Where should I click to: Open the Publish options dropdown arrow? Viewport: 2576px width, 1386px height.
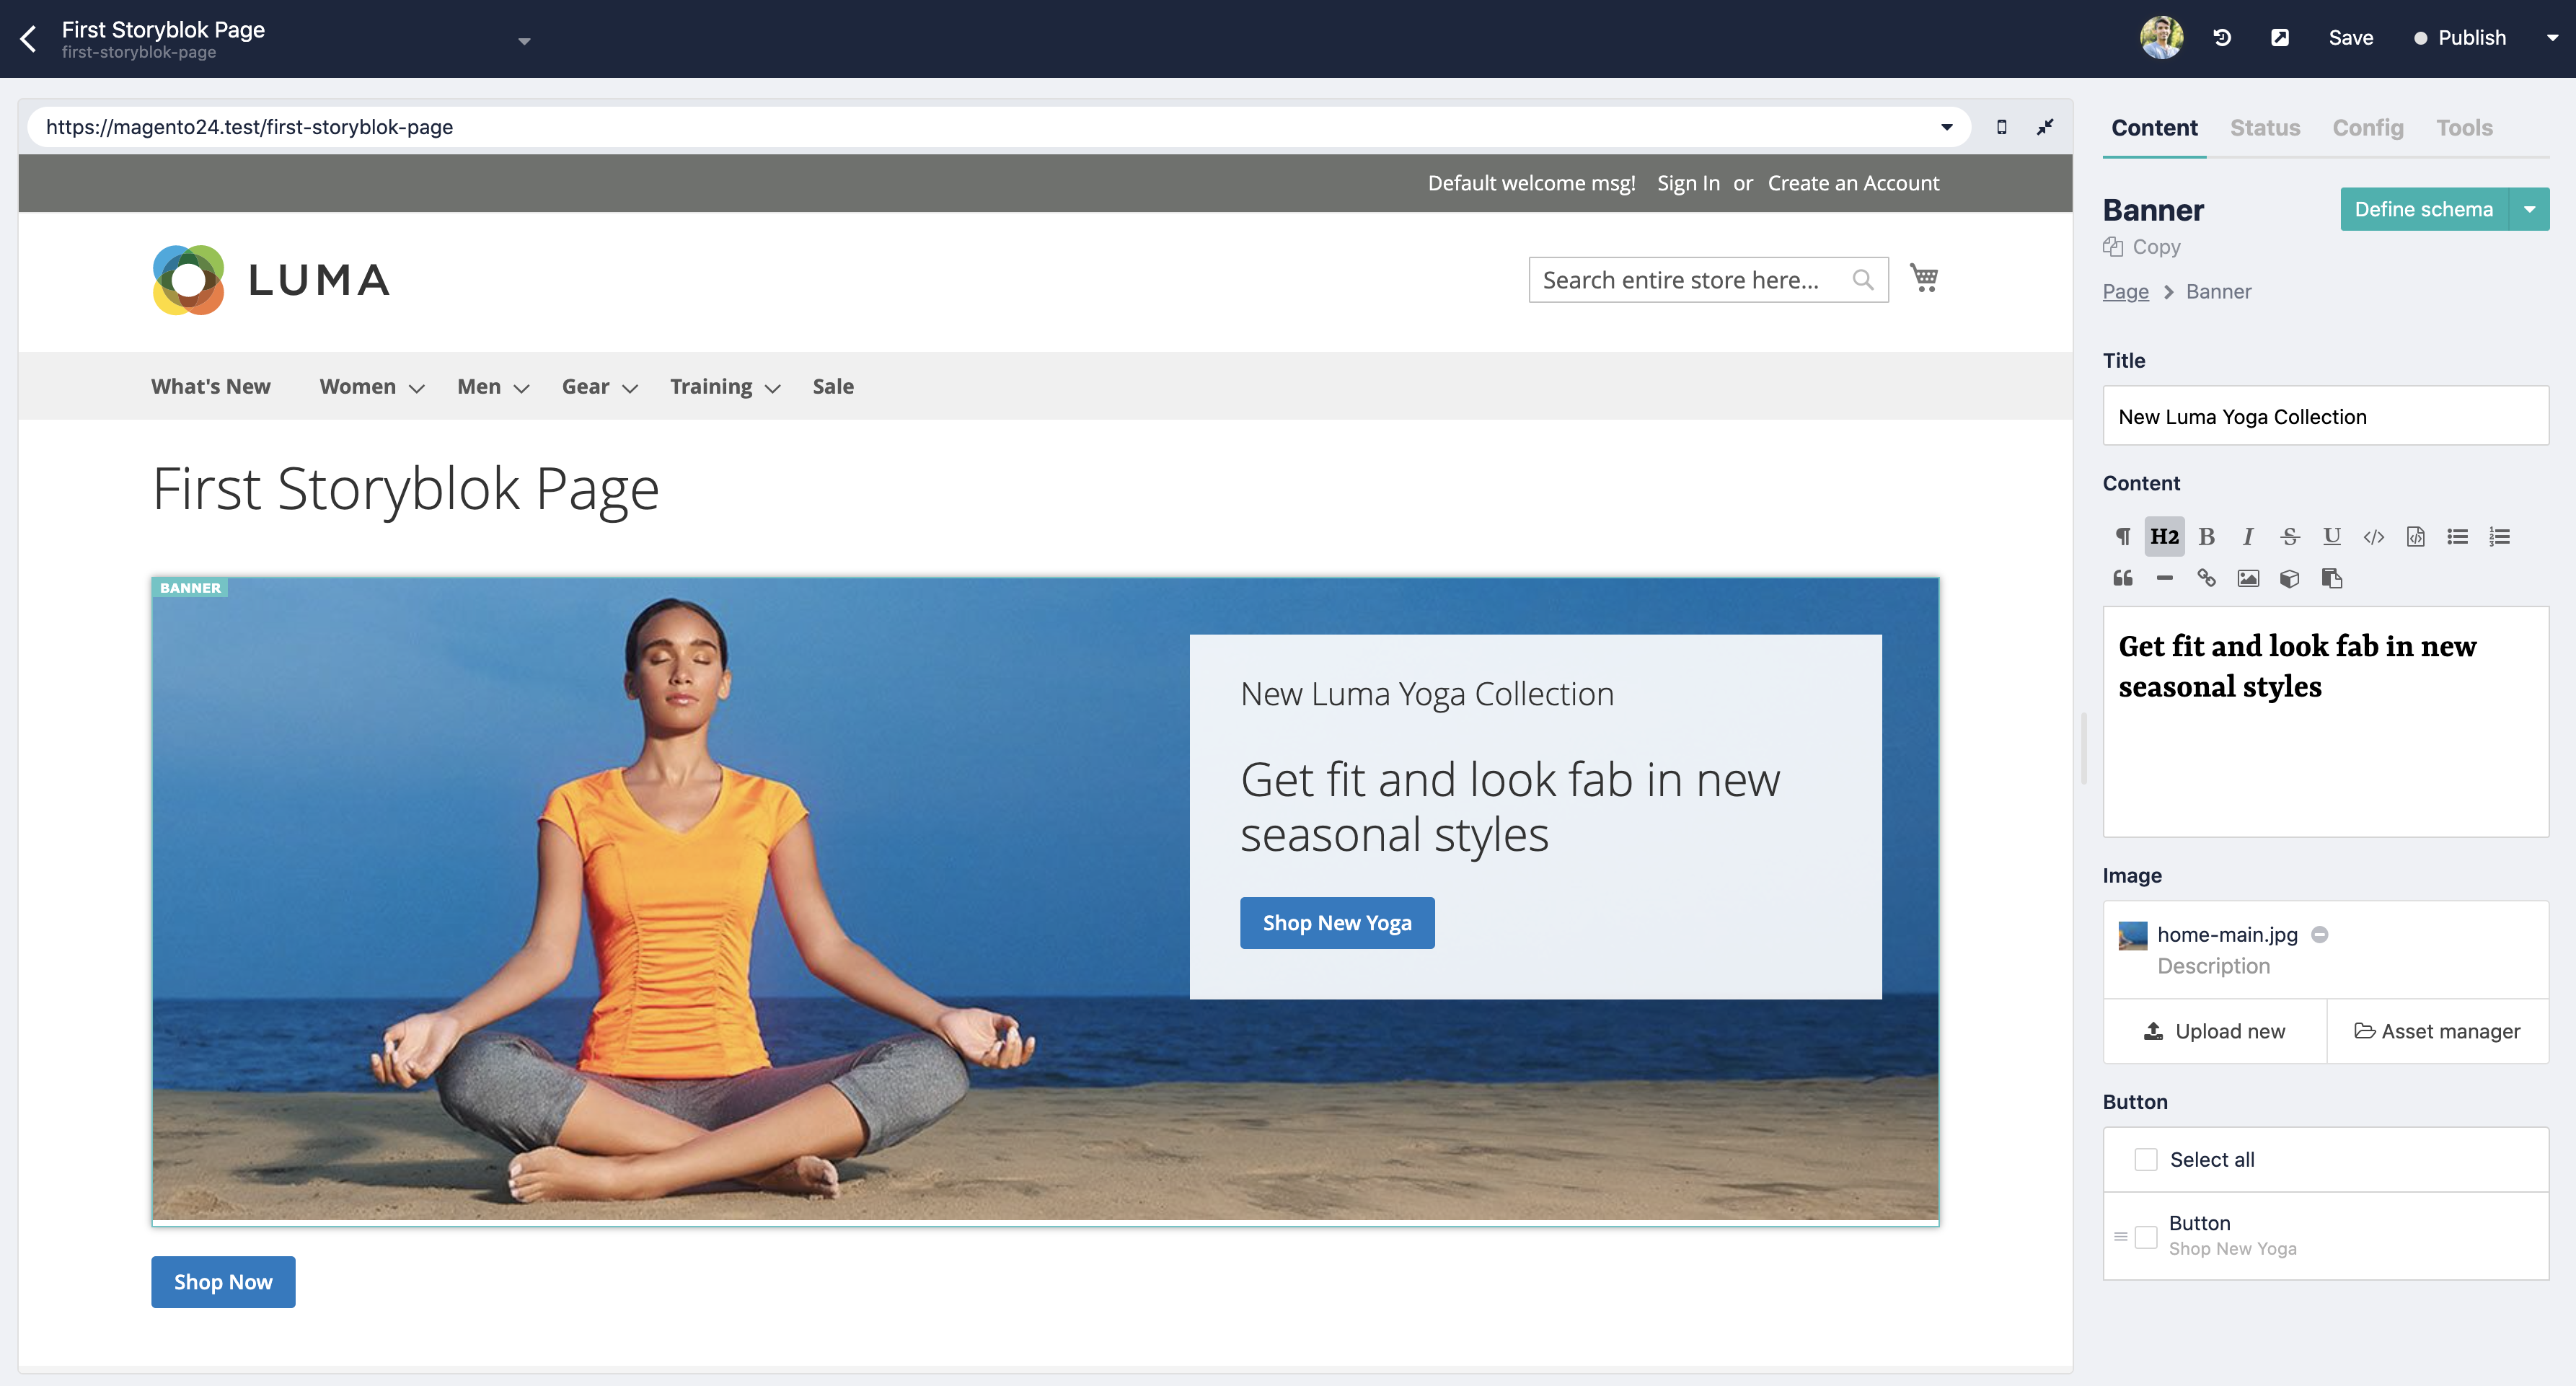point(2552,38)
